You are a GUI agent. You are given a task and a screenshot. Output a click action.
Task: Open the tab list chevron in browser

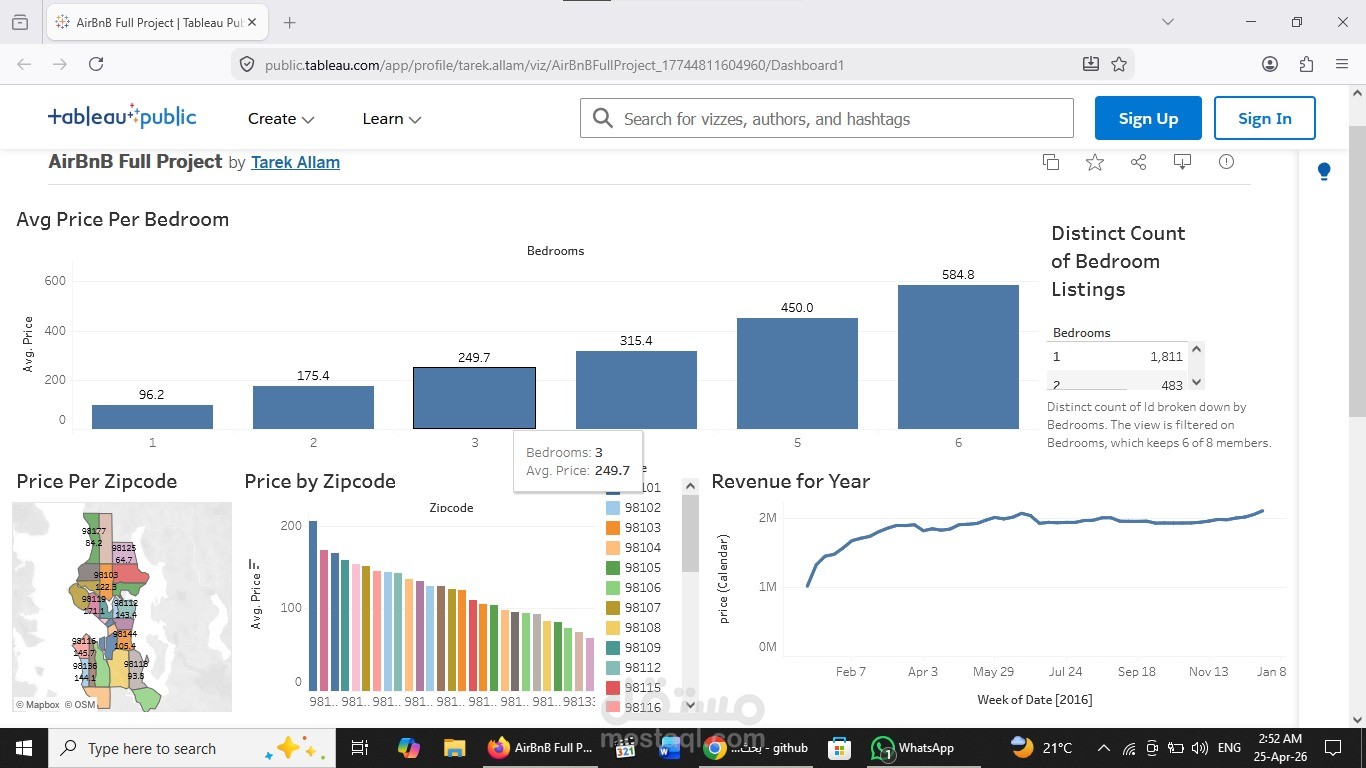click(1167, 22)
